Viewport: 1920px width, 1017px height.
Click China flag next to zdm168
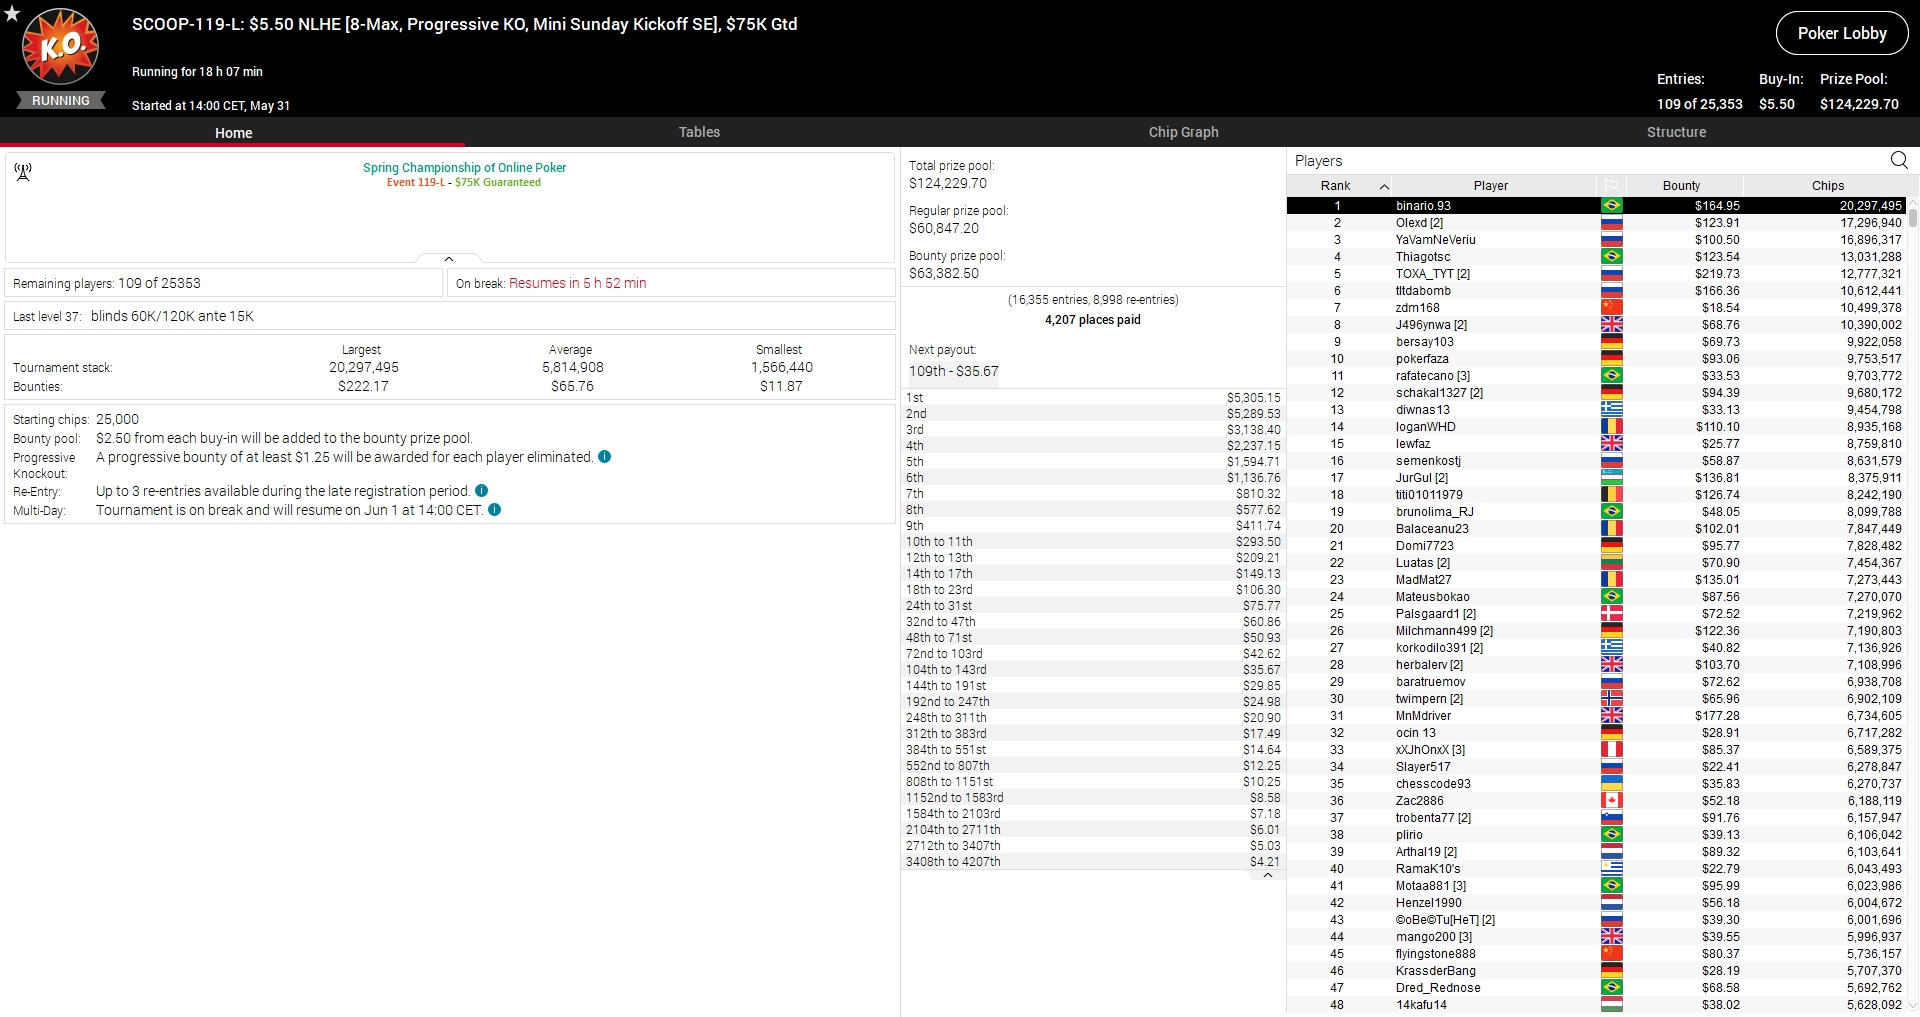pos(1611,308)
